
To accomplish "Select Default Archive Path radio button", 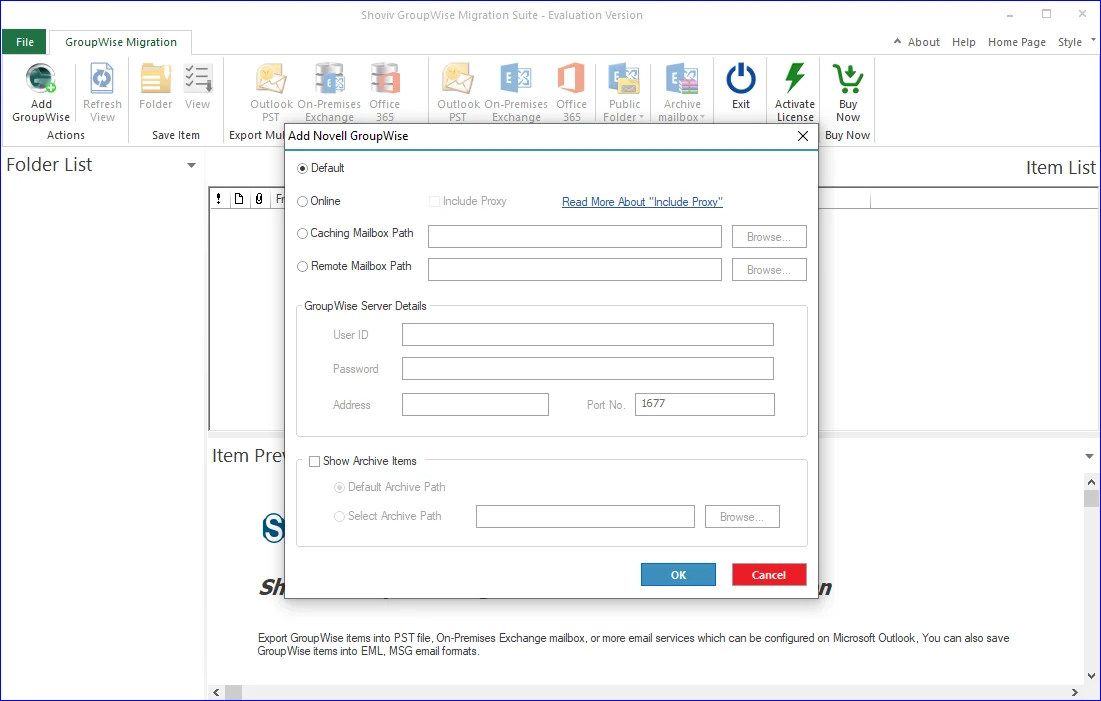I will (x=339, y=487).
